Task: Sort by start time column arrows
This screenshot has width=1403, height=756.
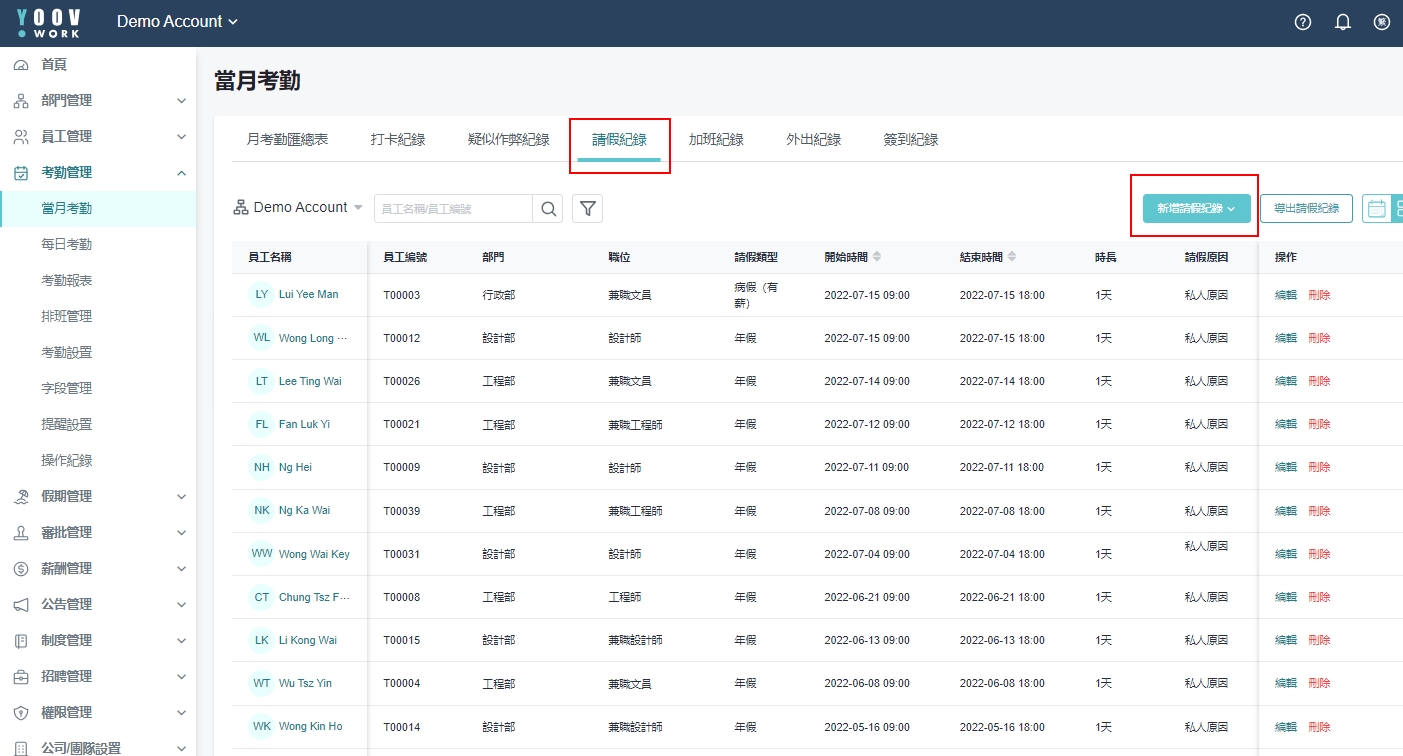Action: (x=877, y=257)
